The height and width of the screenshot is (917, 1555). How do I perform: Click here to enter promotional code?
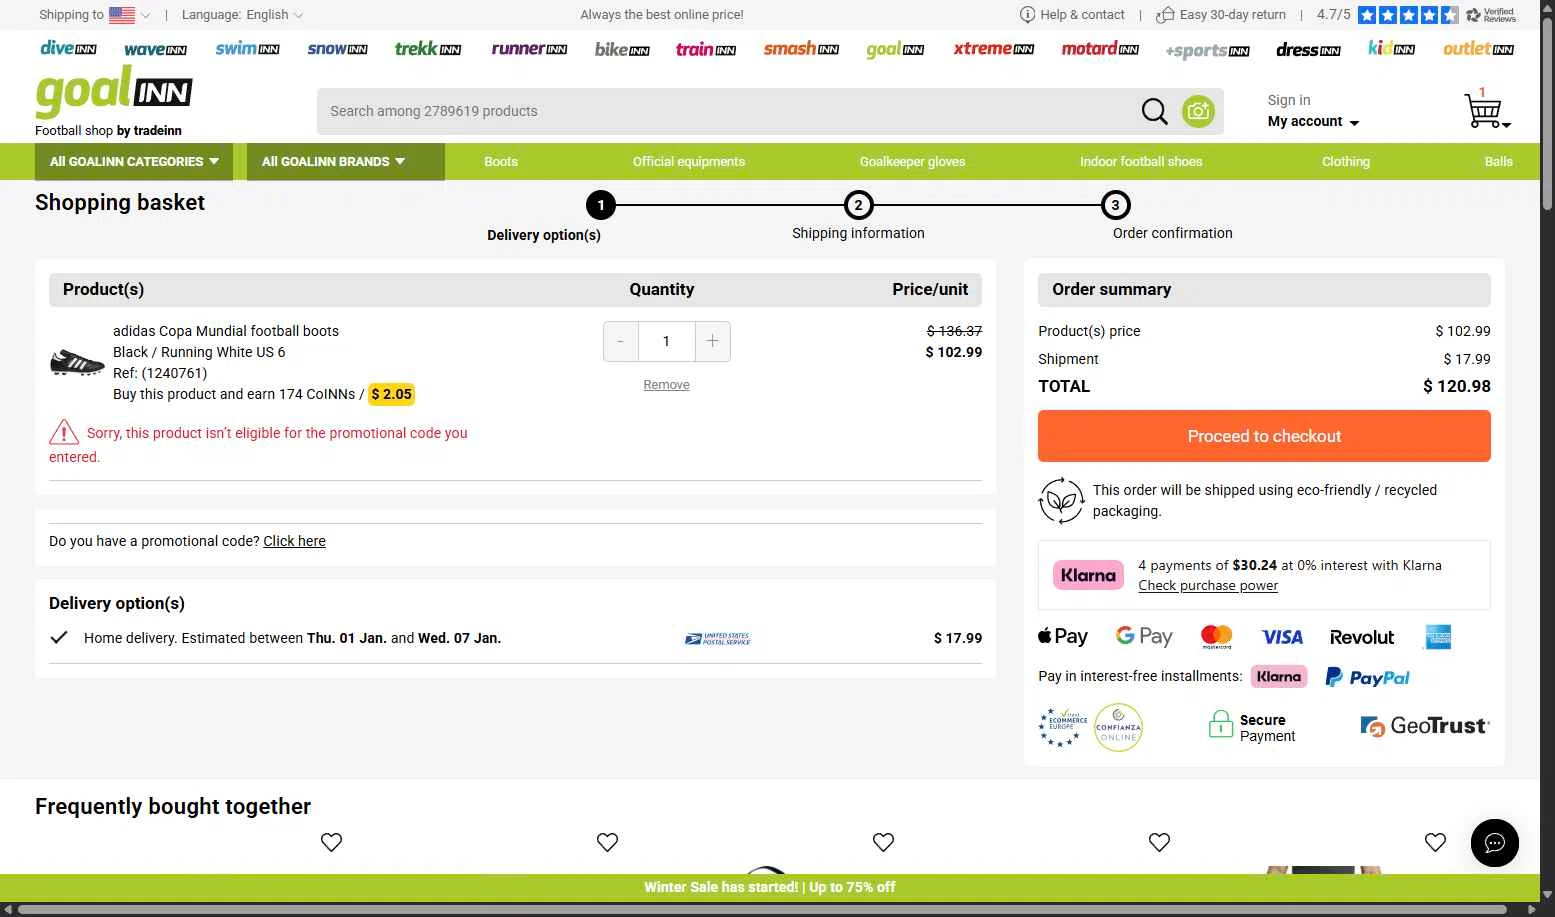tap(294, 541)
